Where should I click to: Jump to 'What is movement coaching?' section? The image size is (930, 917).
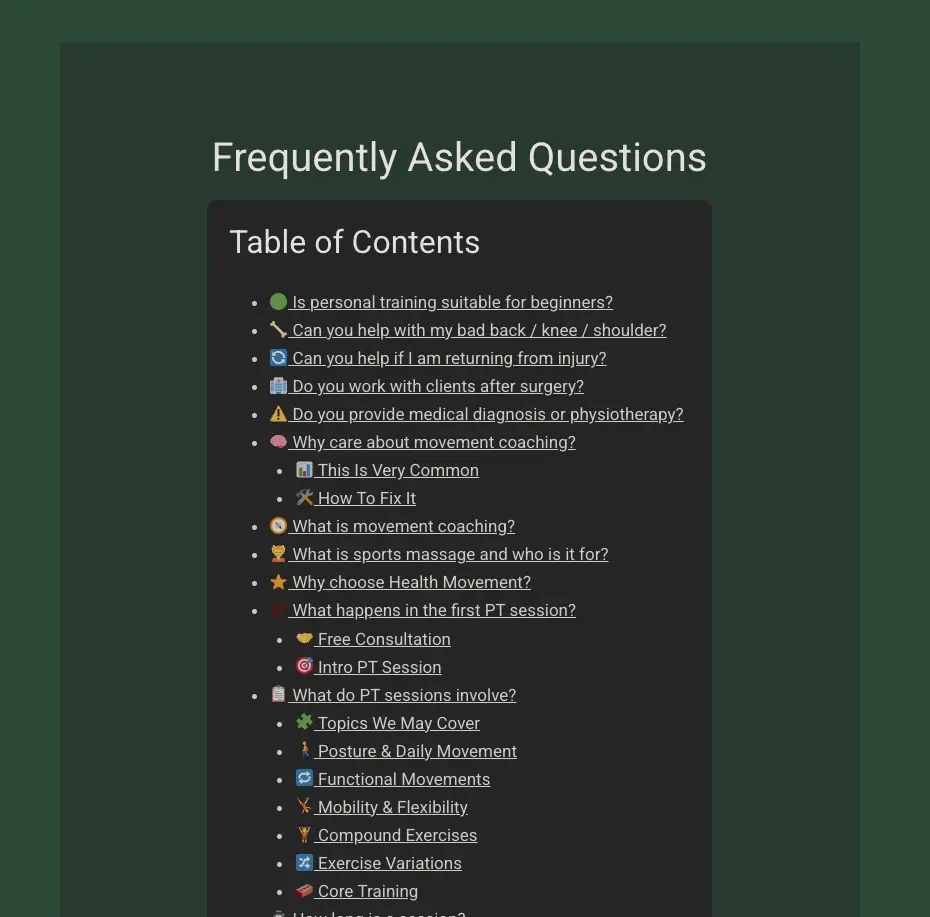point(403,527)
